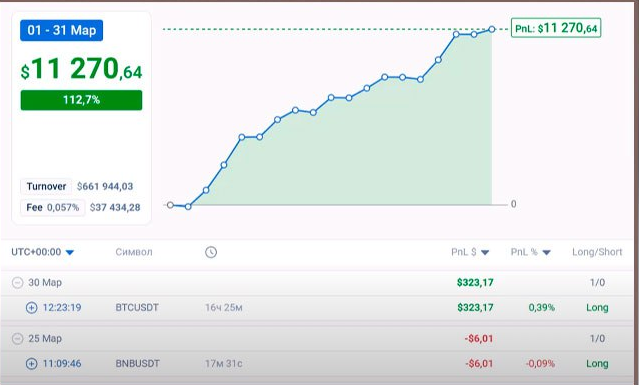639x385 pixels.
Task: Expand the 11:09:46 BNBUSDT trade
Action: [x=31, y=364]
